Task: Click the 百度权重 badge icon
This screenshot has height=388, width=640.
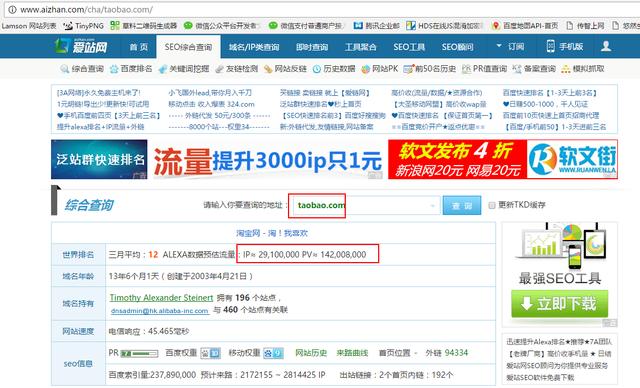Action: click(211, 353)
